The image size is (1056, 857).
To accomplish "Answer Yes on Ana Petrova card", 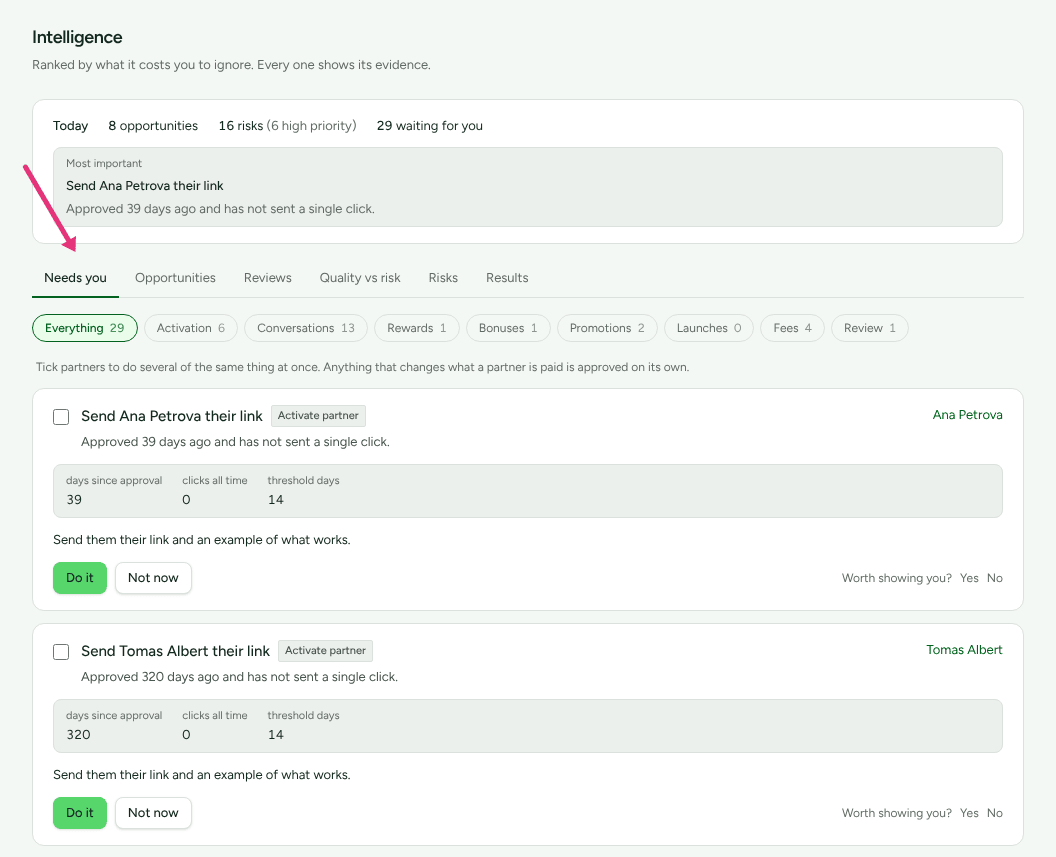I will pos(969,578).
